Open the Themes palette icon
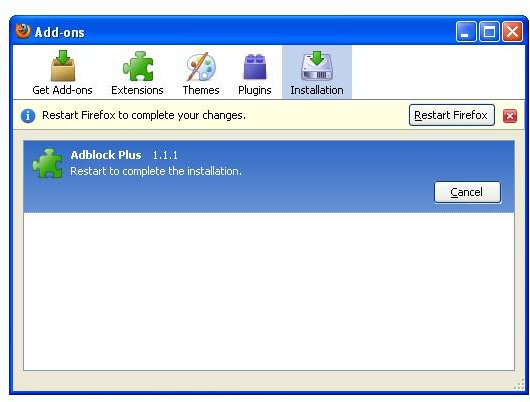Viewport: 530px width, 402px height. pos(201,66)
